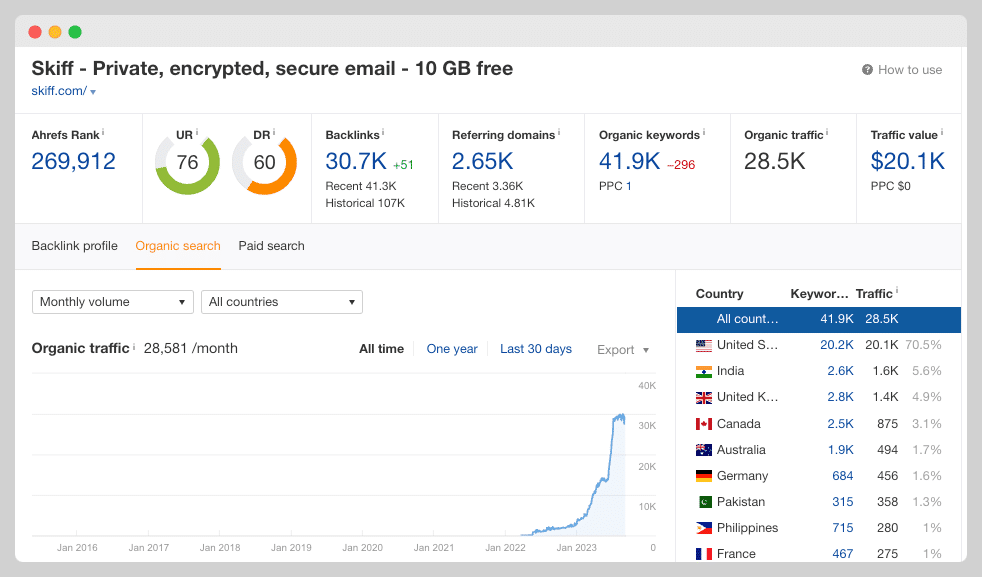Click the Country column header
Screen dimensions: 982x577
point(720,294)
